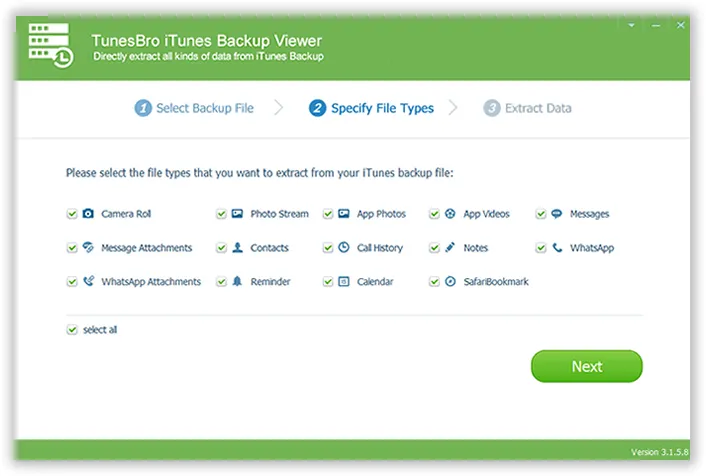The height and width of the screenshot is (476, 706).
Task: Click the Camera Roll camera icon
Action: pos(88,214)
